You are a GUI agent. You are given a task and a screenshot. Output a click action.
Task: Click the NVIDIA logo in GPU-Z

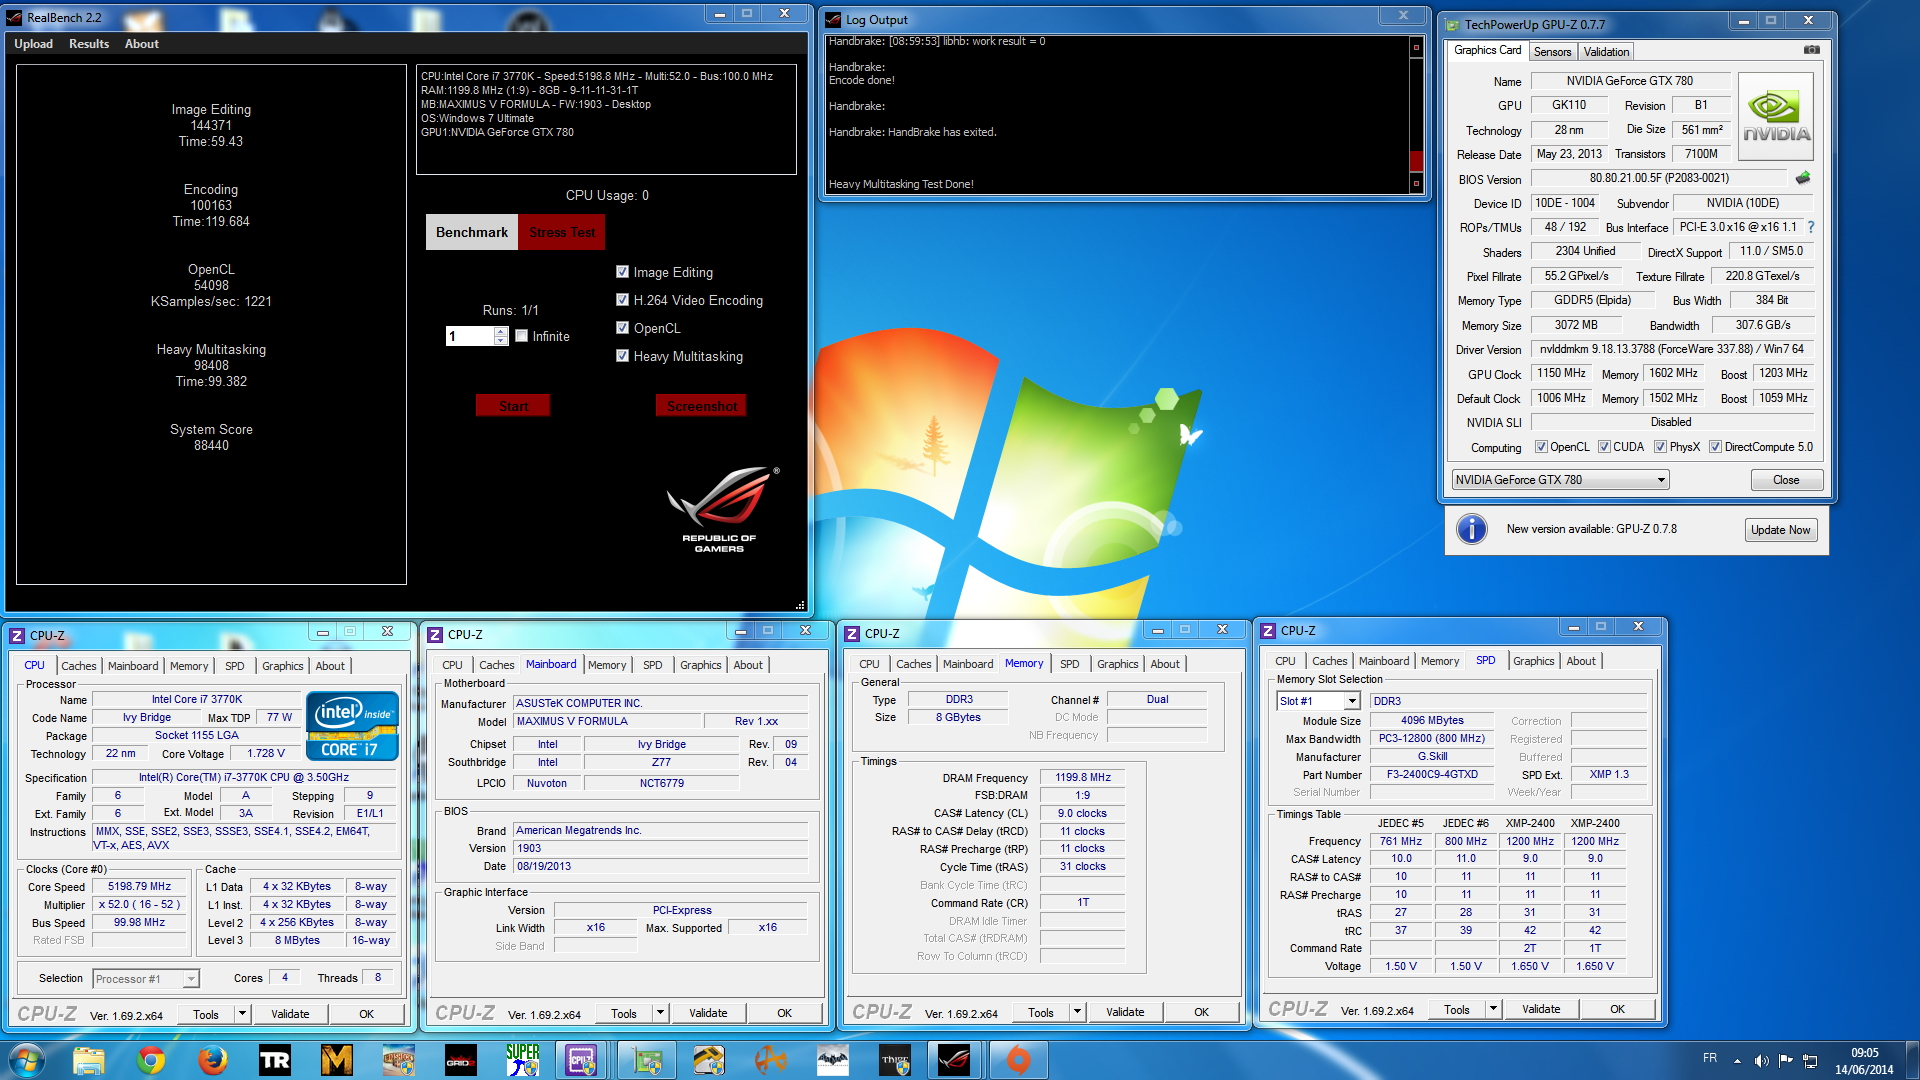tap(1776, 117)
